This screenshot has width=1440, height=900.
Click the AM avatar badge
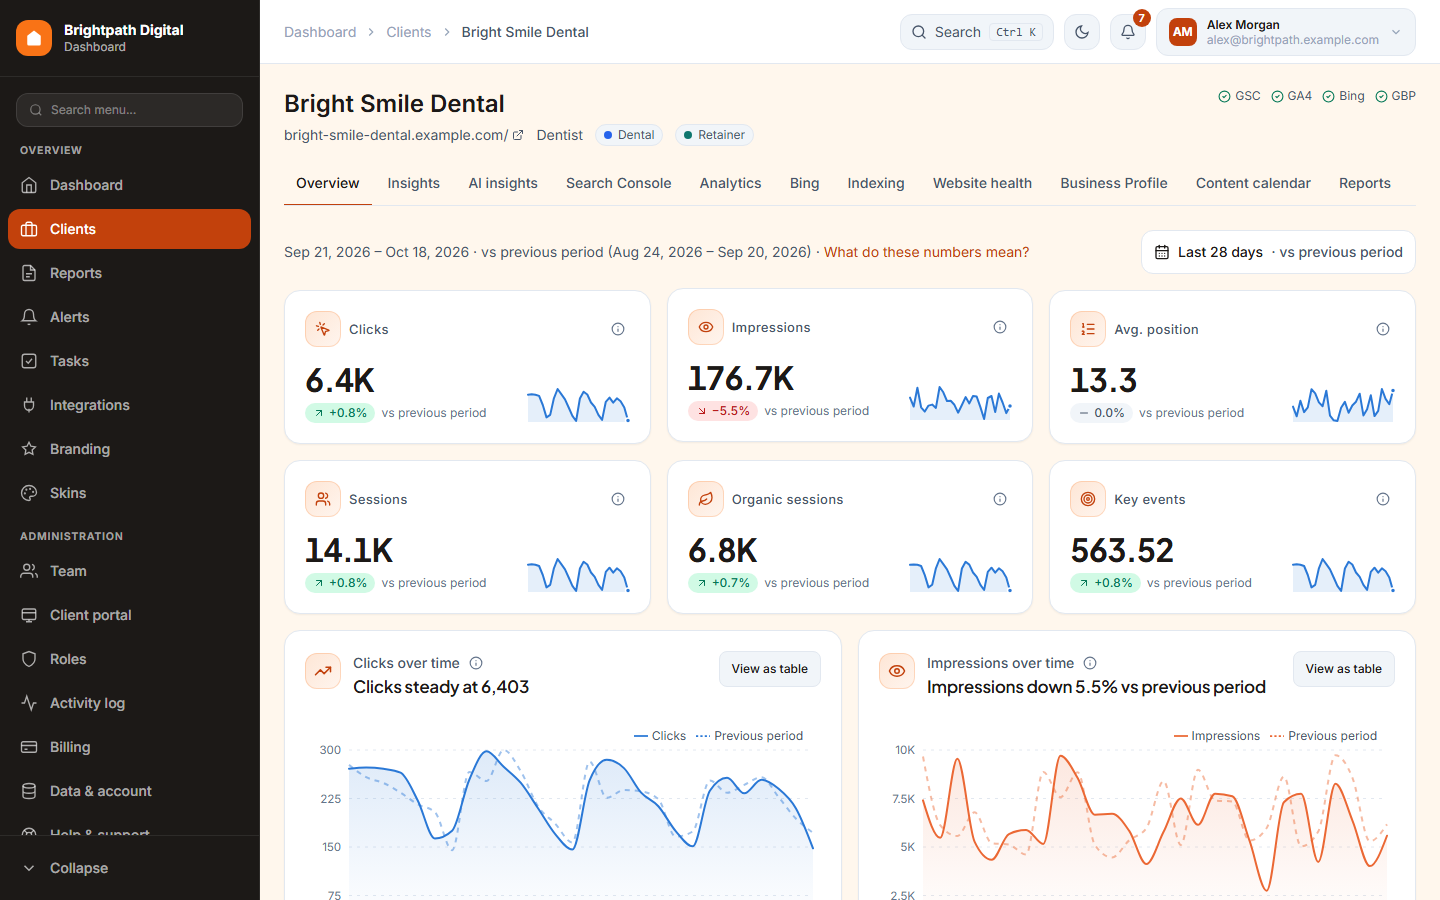(x=1183, y=32)
